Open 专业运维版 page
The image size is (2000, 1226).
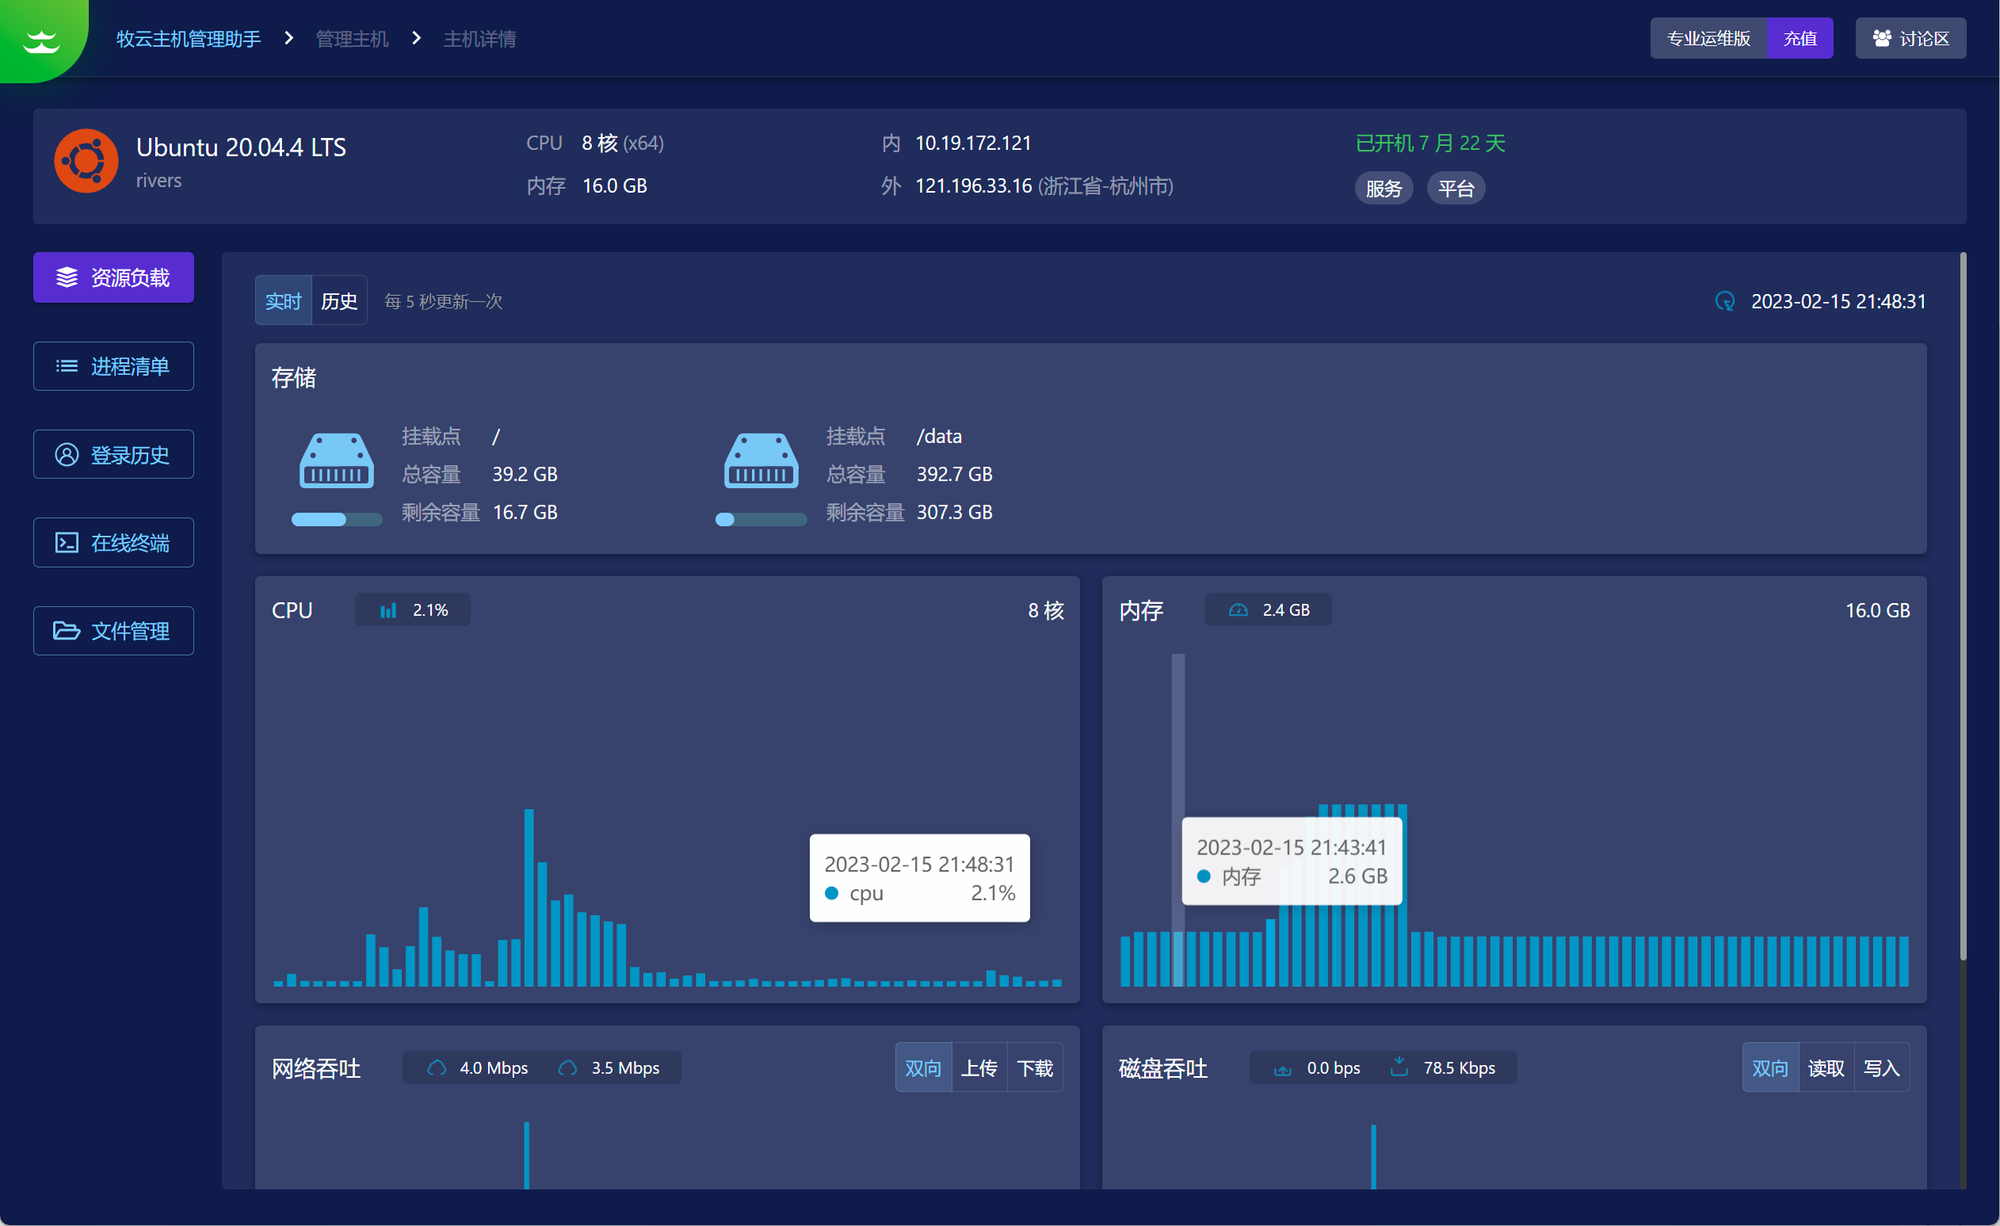pyautogui.click(x=1708, y=38)
